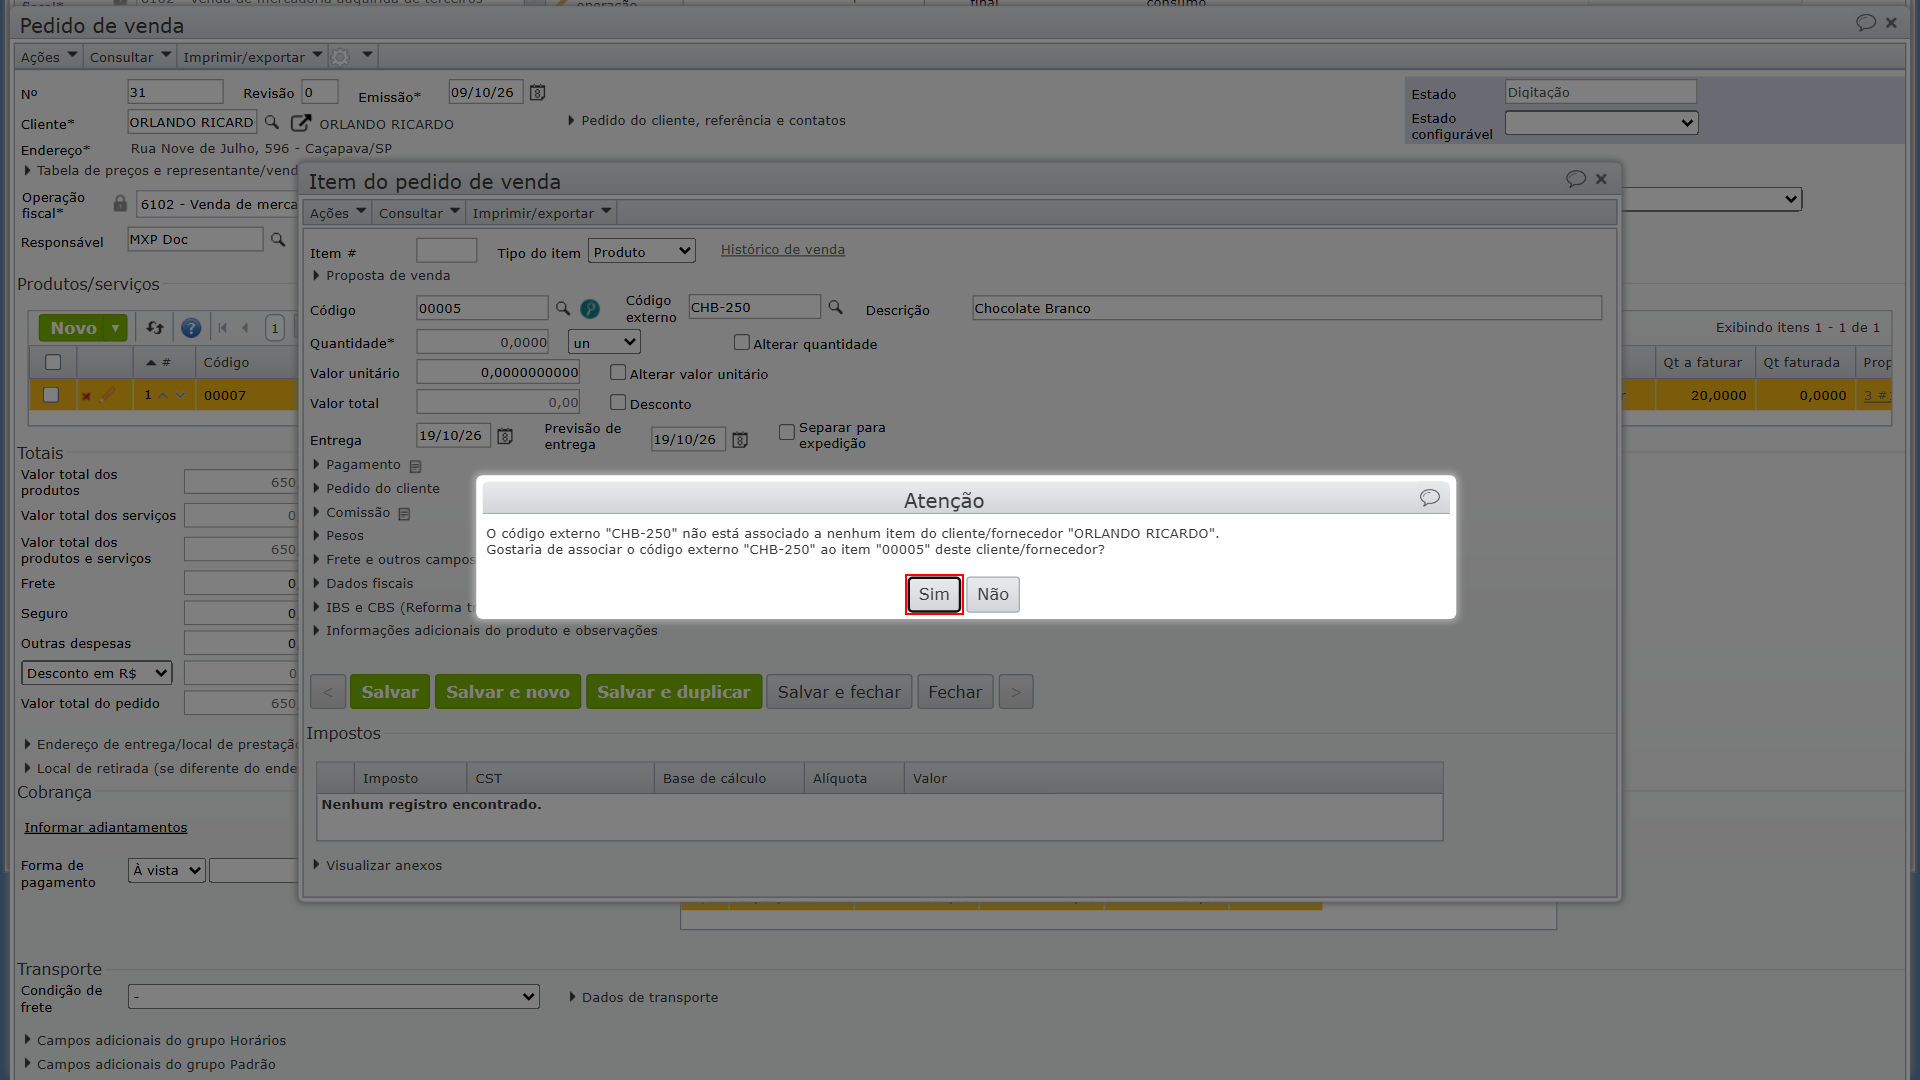The image size is (1920, 1080).
Task: Refresh the Produtos/serviços grid
Action: coord(155,328)
